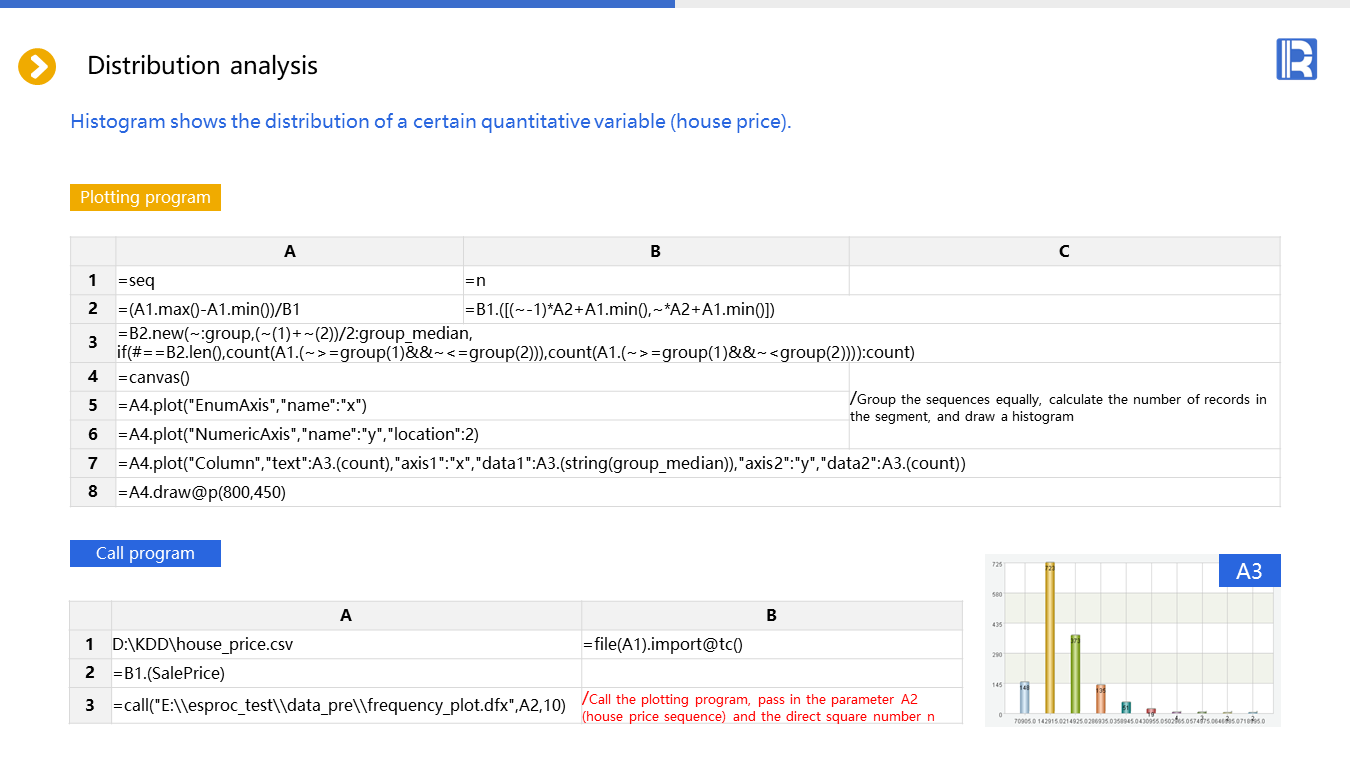Open the histogram chart thumbnail
1350x759 pixels.
click(x=1132, y=640)
